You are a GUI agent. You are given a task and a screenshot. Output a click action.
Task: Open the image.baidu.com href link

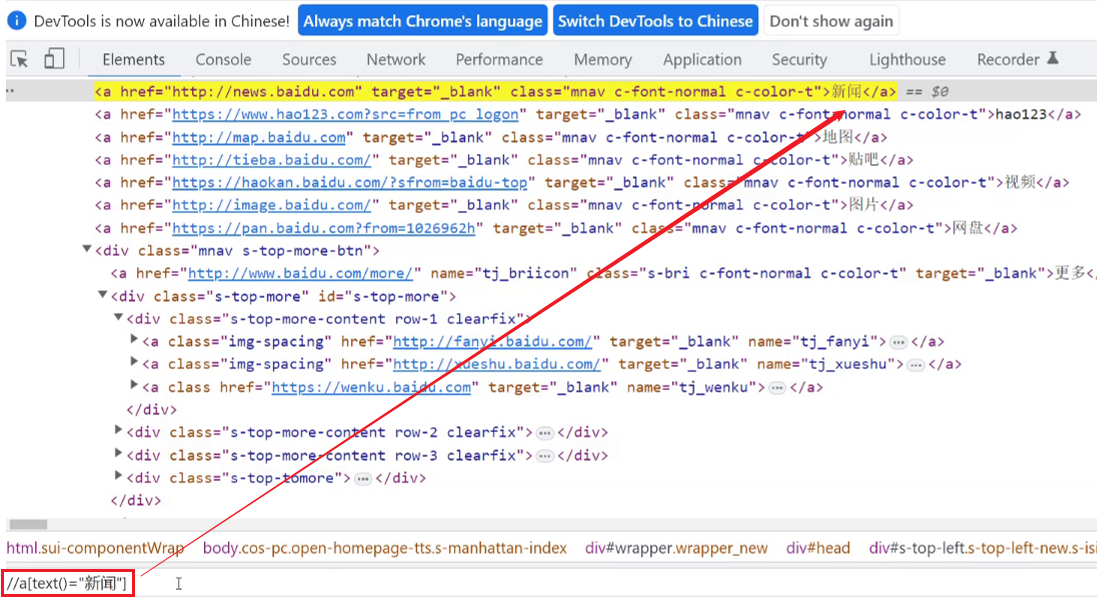[x=271, y=205]
